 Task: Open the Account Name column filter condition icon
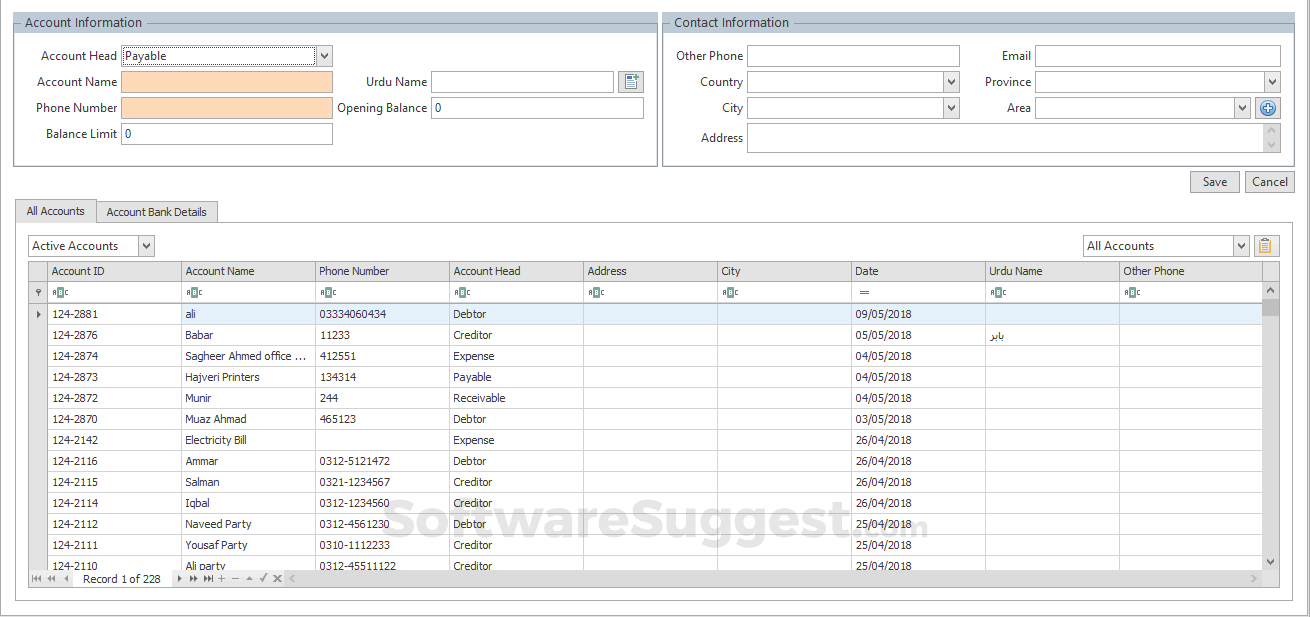pos(193,292)
